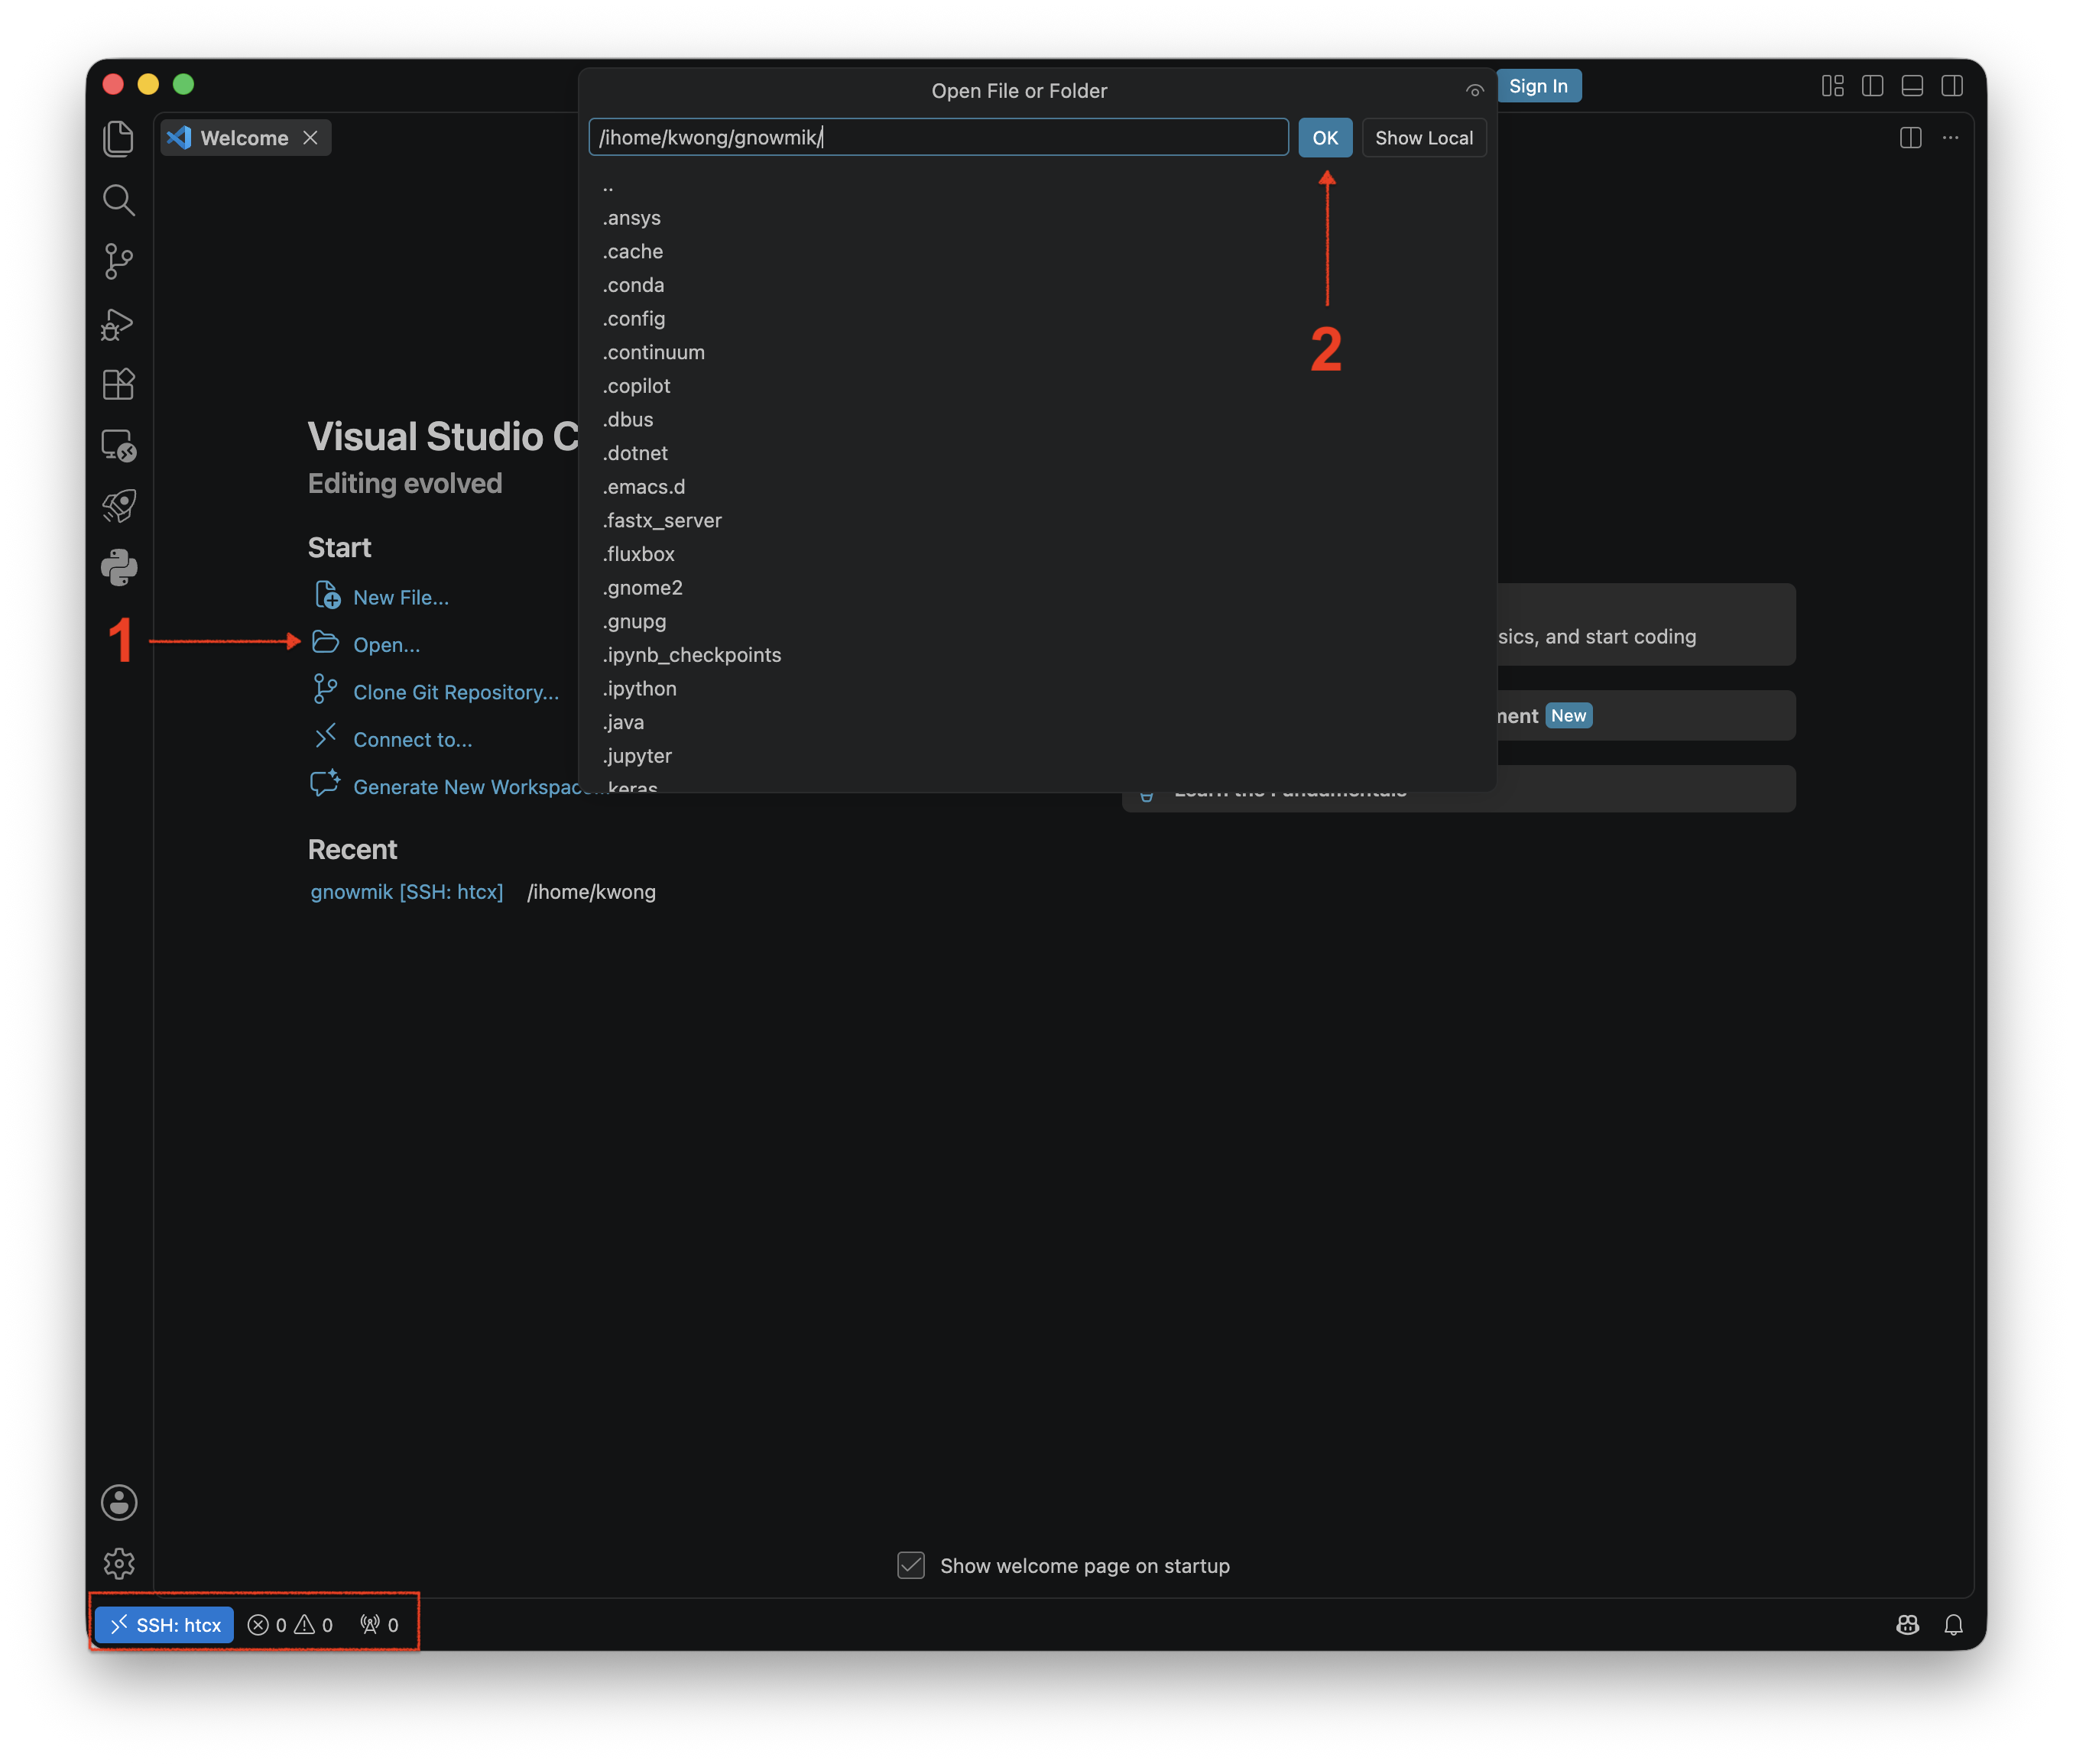2073x1764 pixels.
Task: Click the walkthrough card ending 'start coding'
Action: pos(1646,625)
